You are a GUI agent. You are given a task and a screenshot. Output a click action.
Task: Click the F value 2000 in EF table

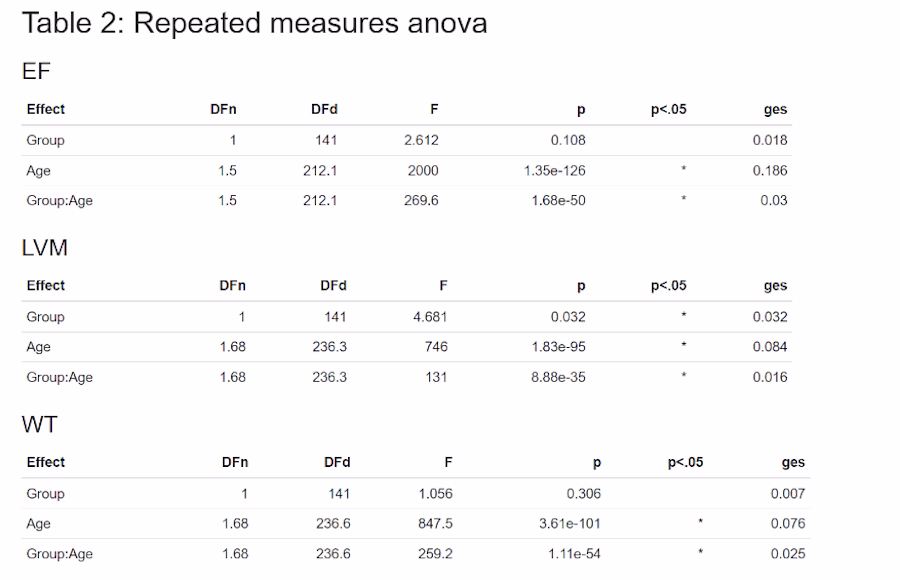[x=422, y=170]
